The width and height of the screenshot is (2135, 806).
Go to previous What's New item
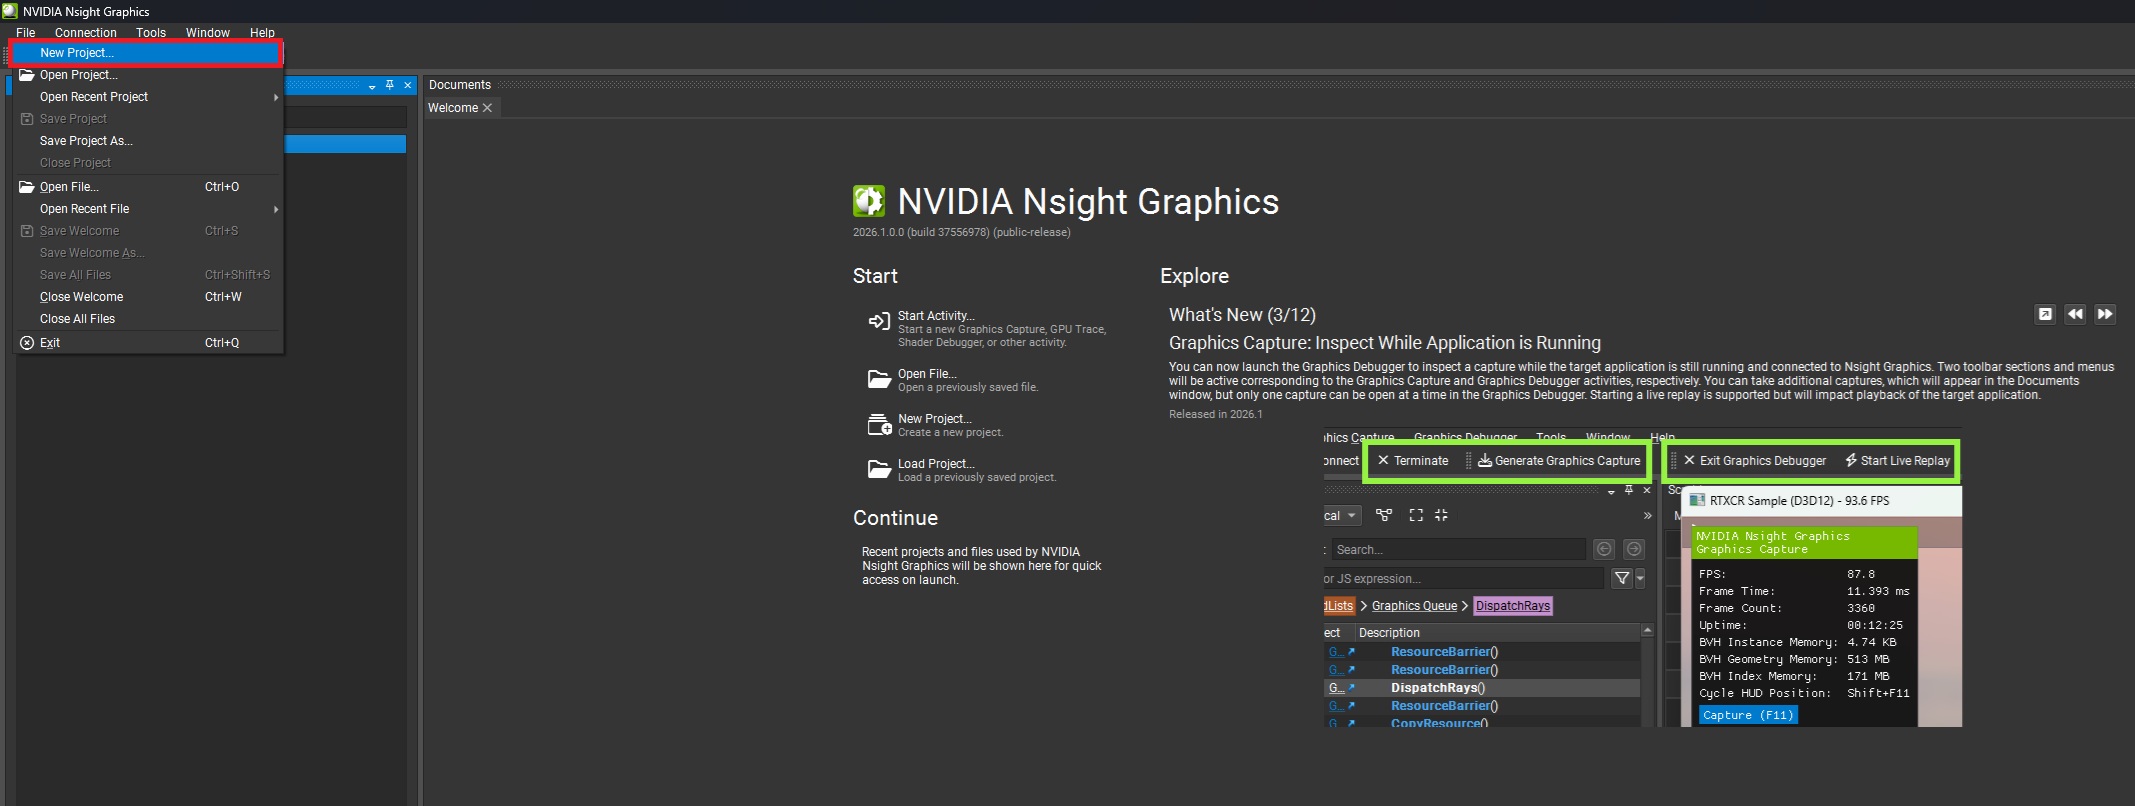pos(2075,314)
